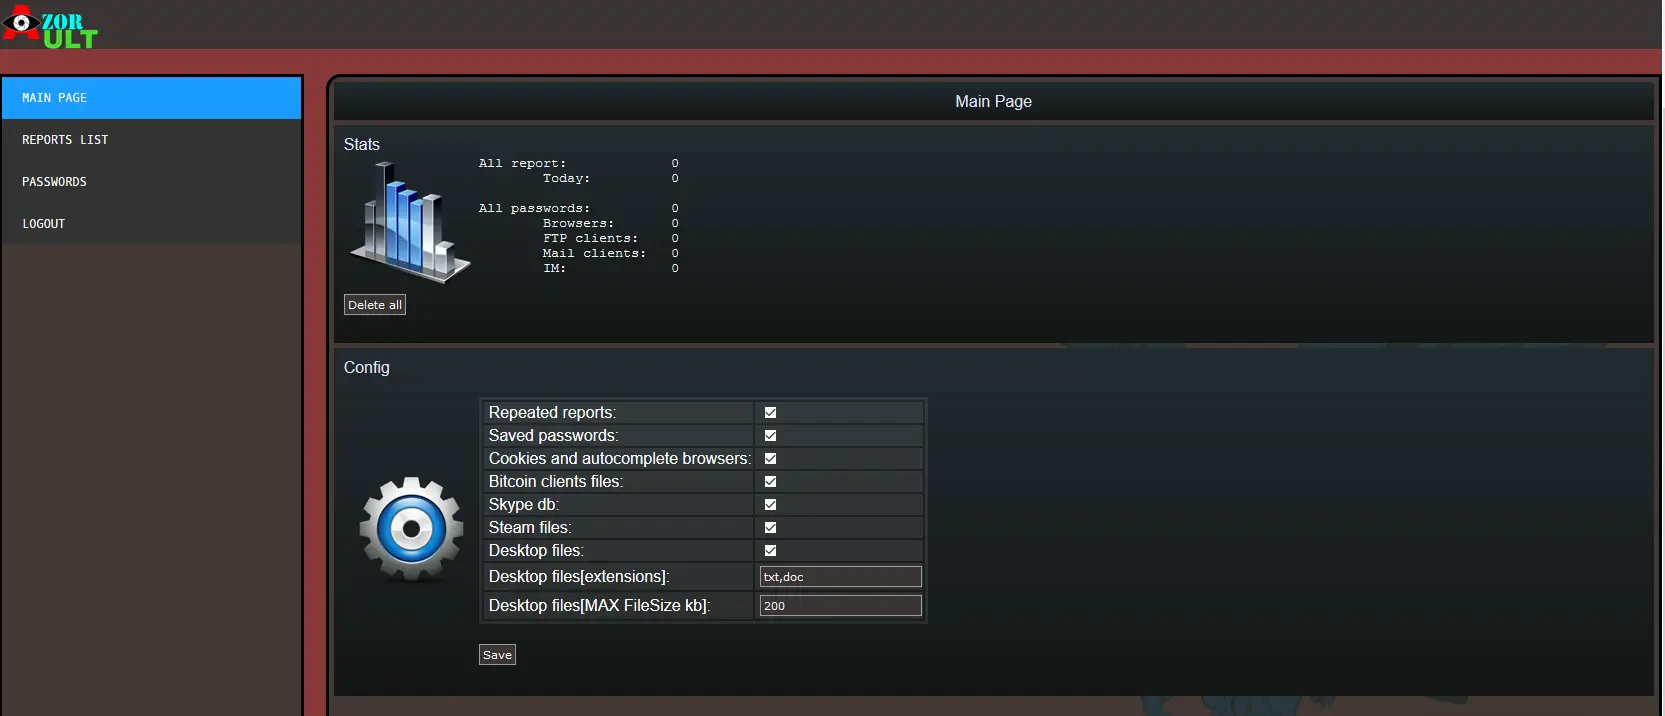Toggle the Repeated reports checkbox
This screenshot has width=1665, height=716.
(770, 413)
